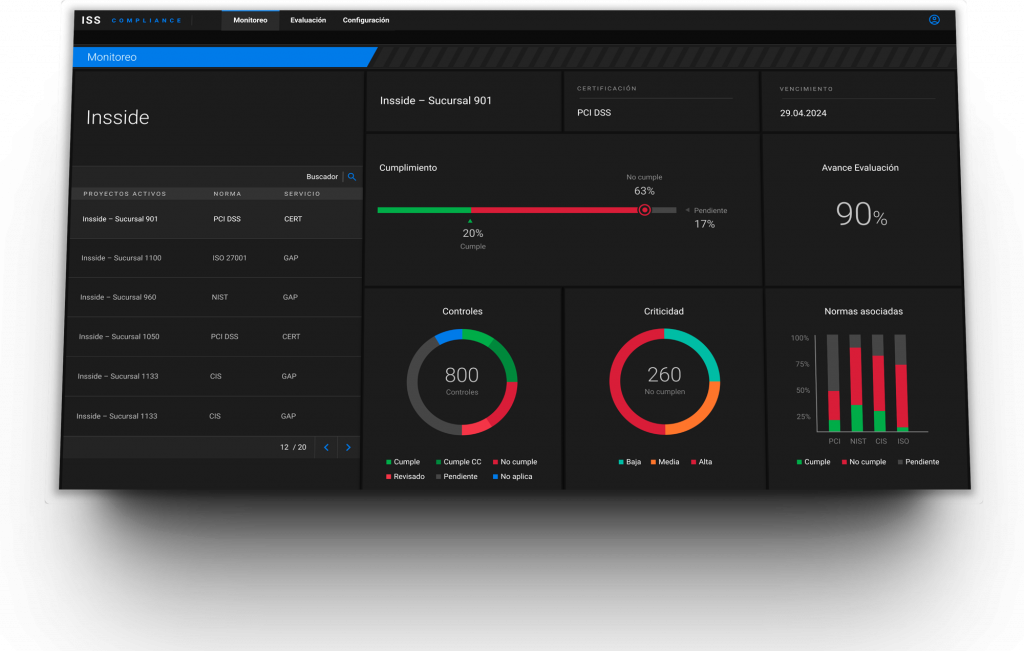Click the 63% No cumple marker on compliance bar
The width and height of the screenshot is (1024, 651).
click(x=645, y=210)
